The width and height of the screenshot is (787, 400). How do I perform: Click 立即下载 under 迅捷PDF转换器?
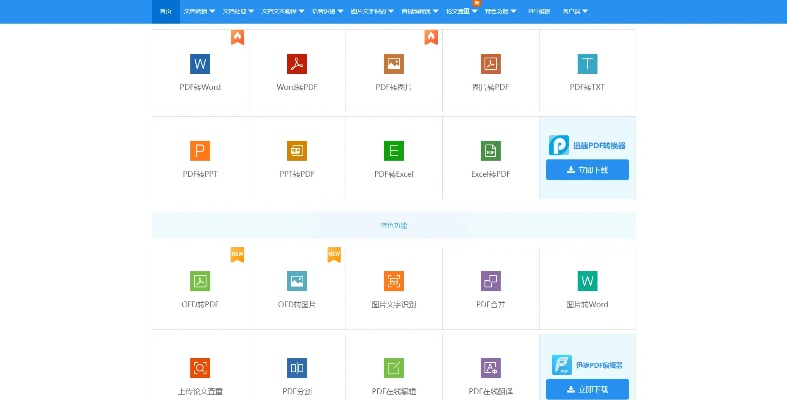click(x=587, y=170)
